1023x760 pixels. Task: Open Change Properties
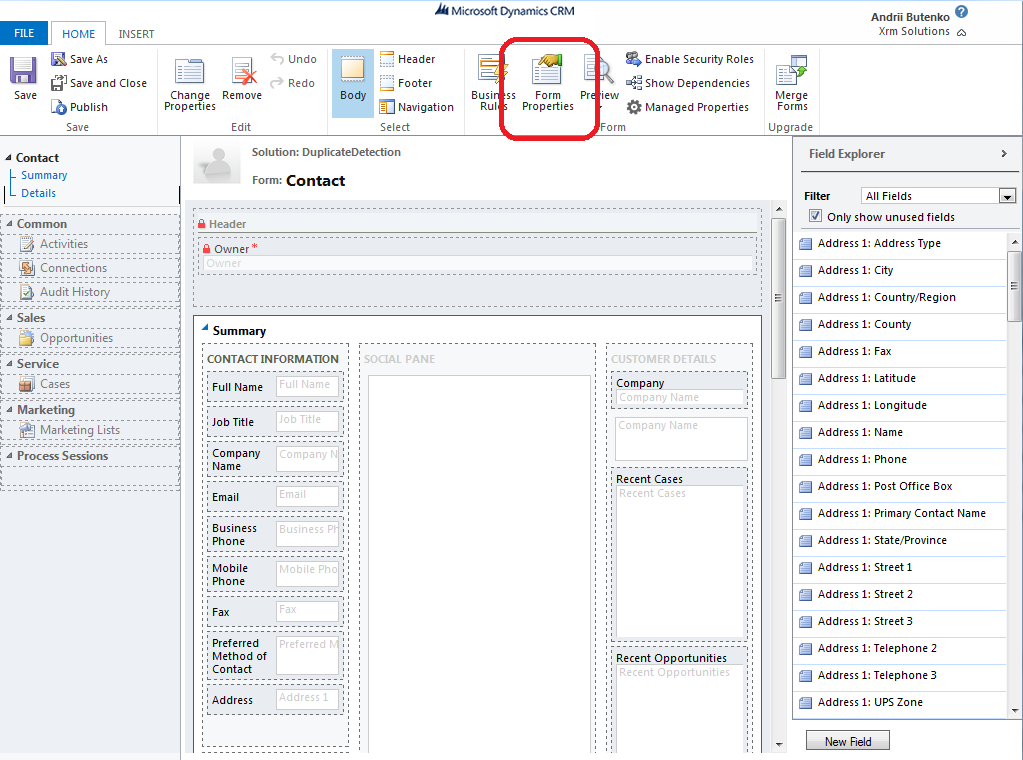pos(190,85)
